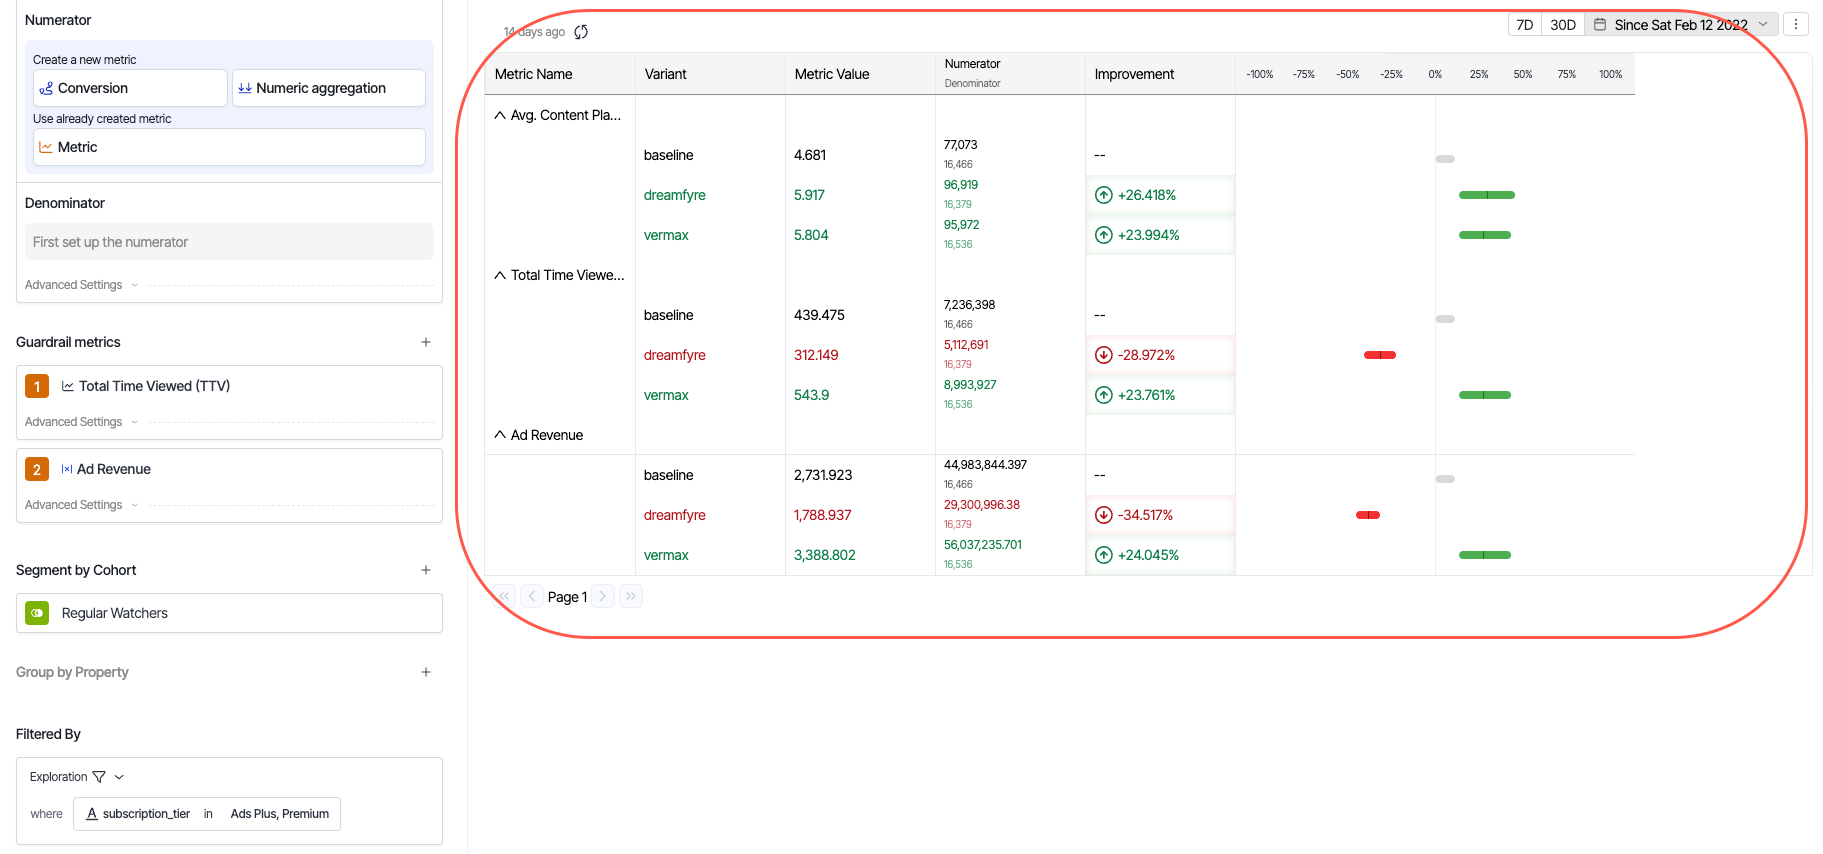1823x854 pixels.
Task: Switch to the 7D time range
Action: coord(1524,25)
